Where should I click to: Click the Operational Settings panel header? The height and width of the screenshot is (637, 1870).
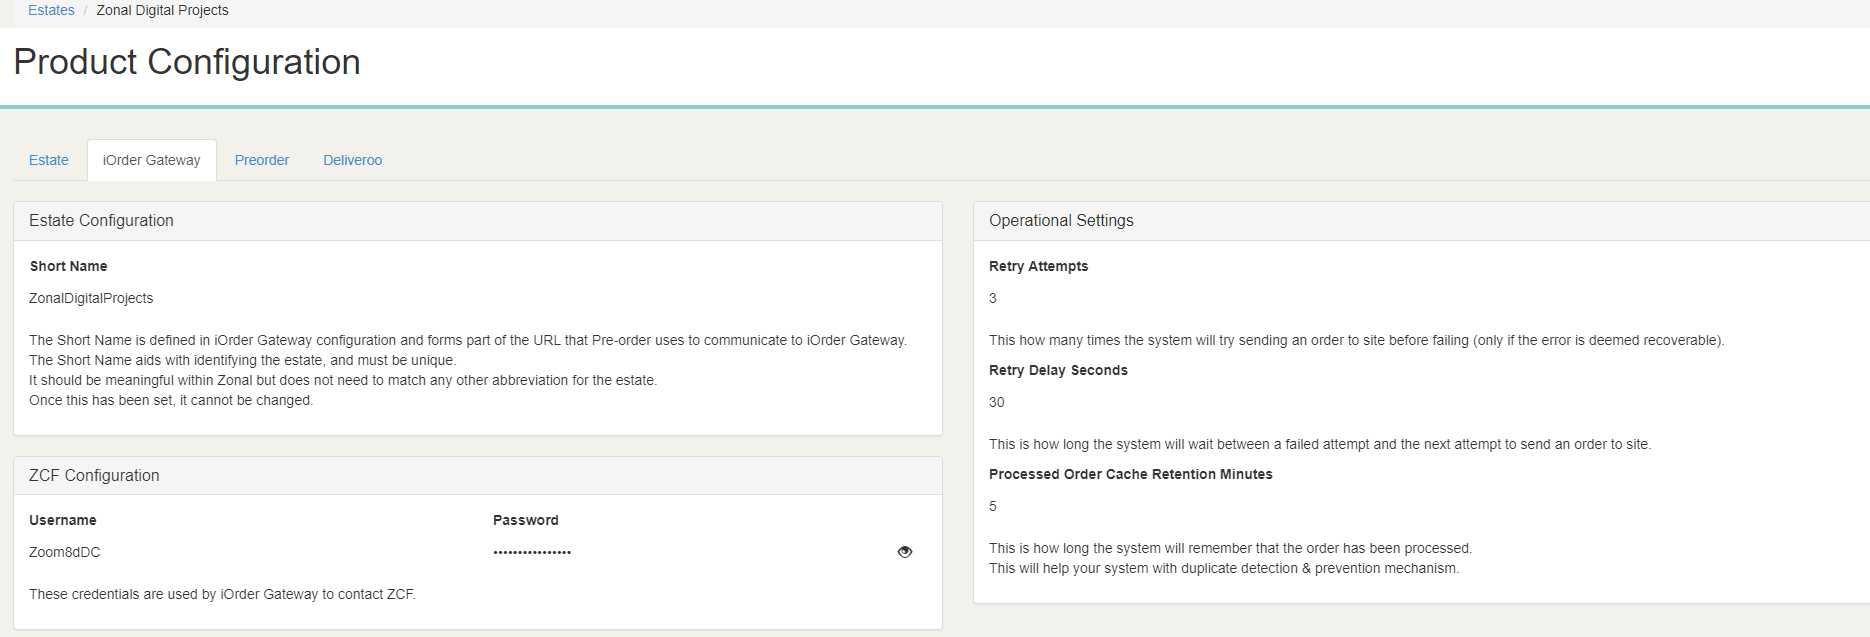point(1061,221)
